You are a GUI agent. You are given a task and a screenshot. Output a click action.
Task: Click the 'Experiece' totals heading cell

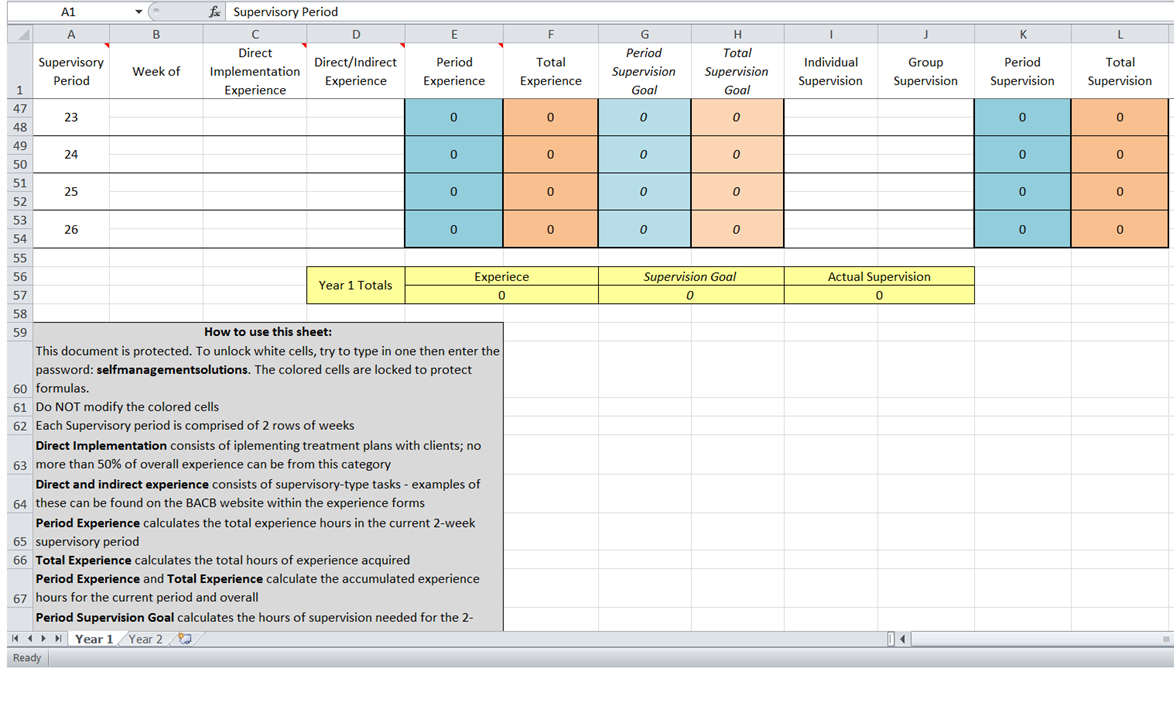coord(502,276)
